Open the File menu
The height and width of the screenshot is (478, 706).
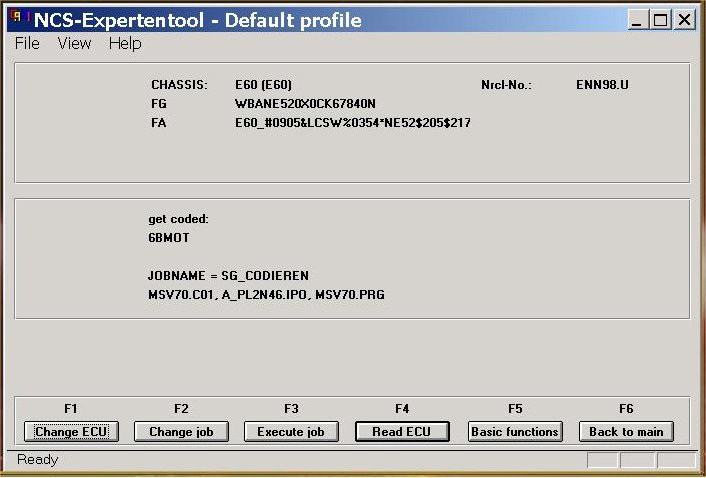[x=27, y=44]
